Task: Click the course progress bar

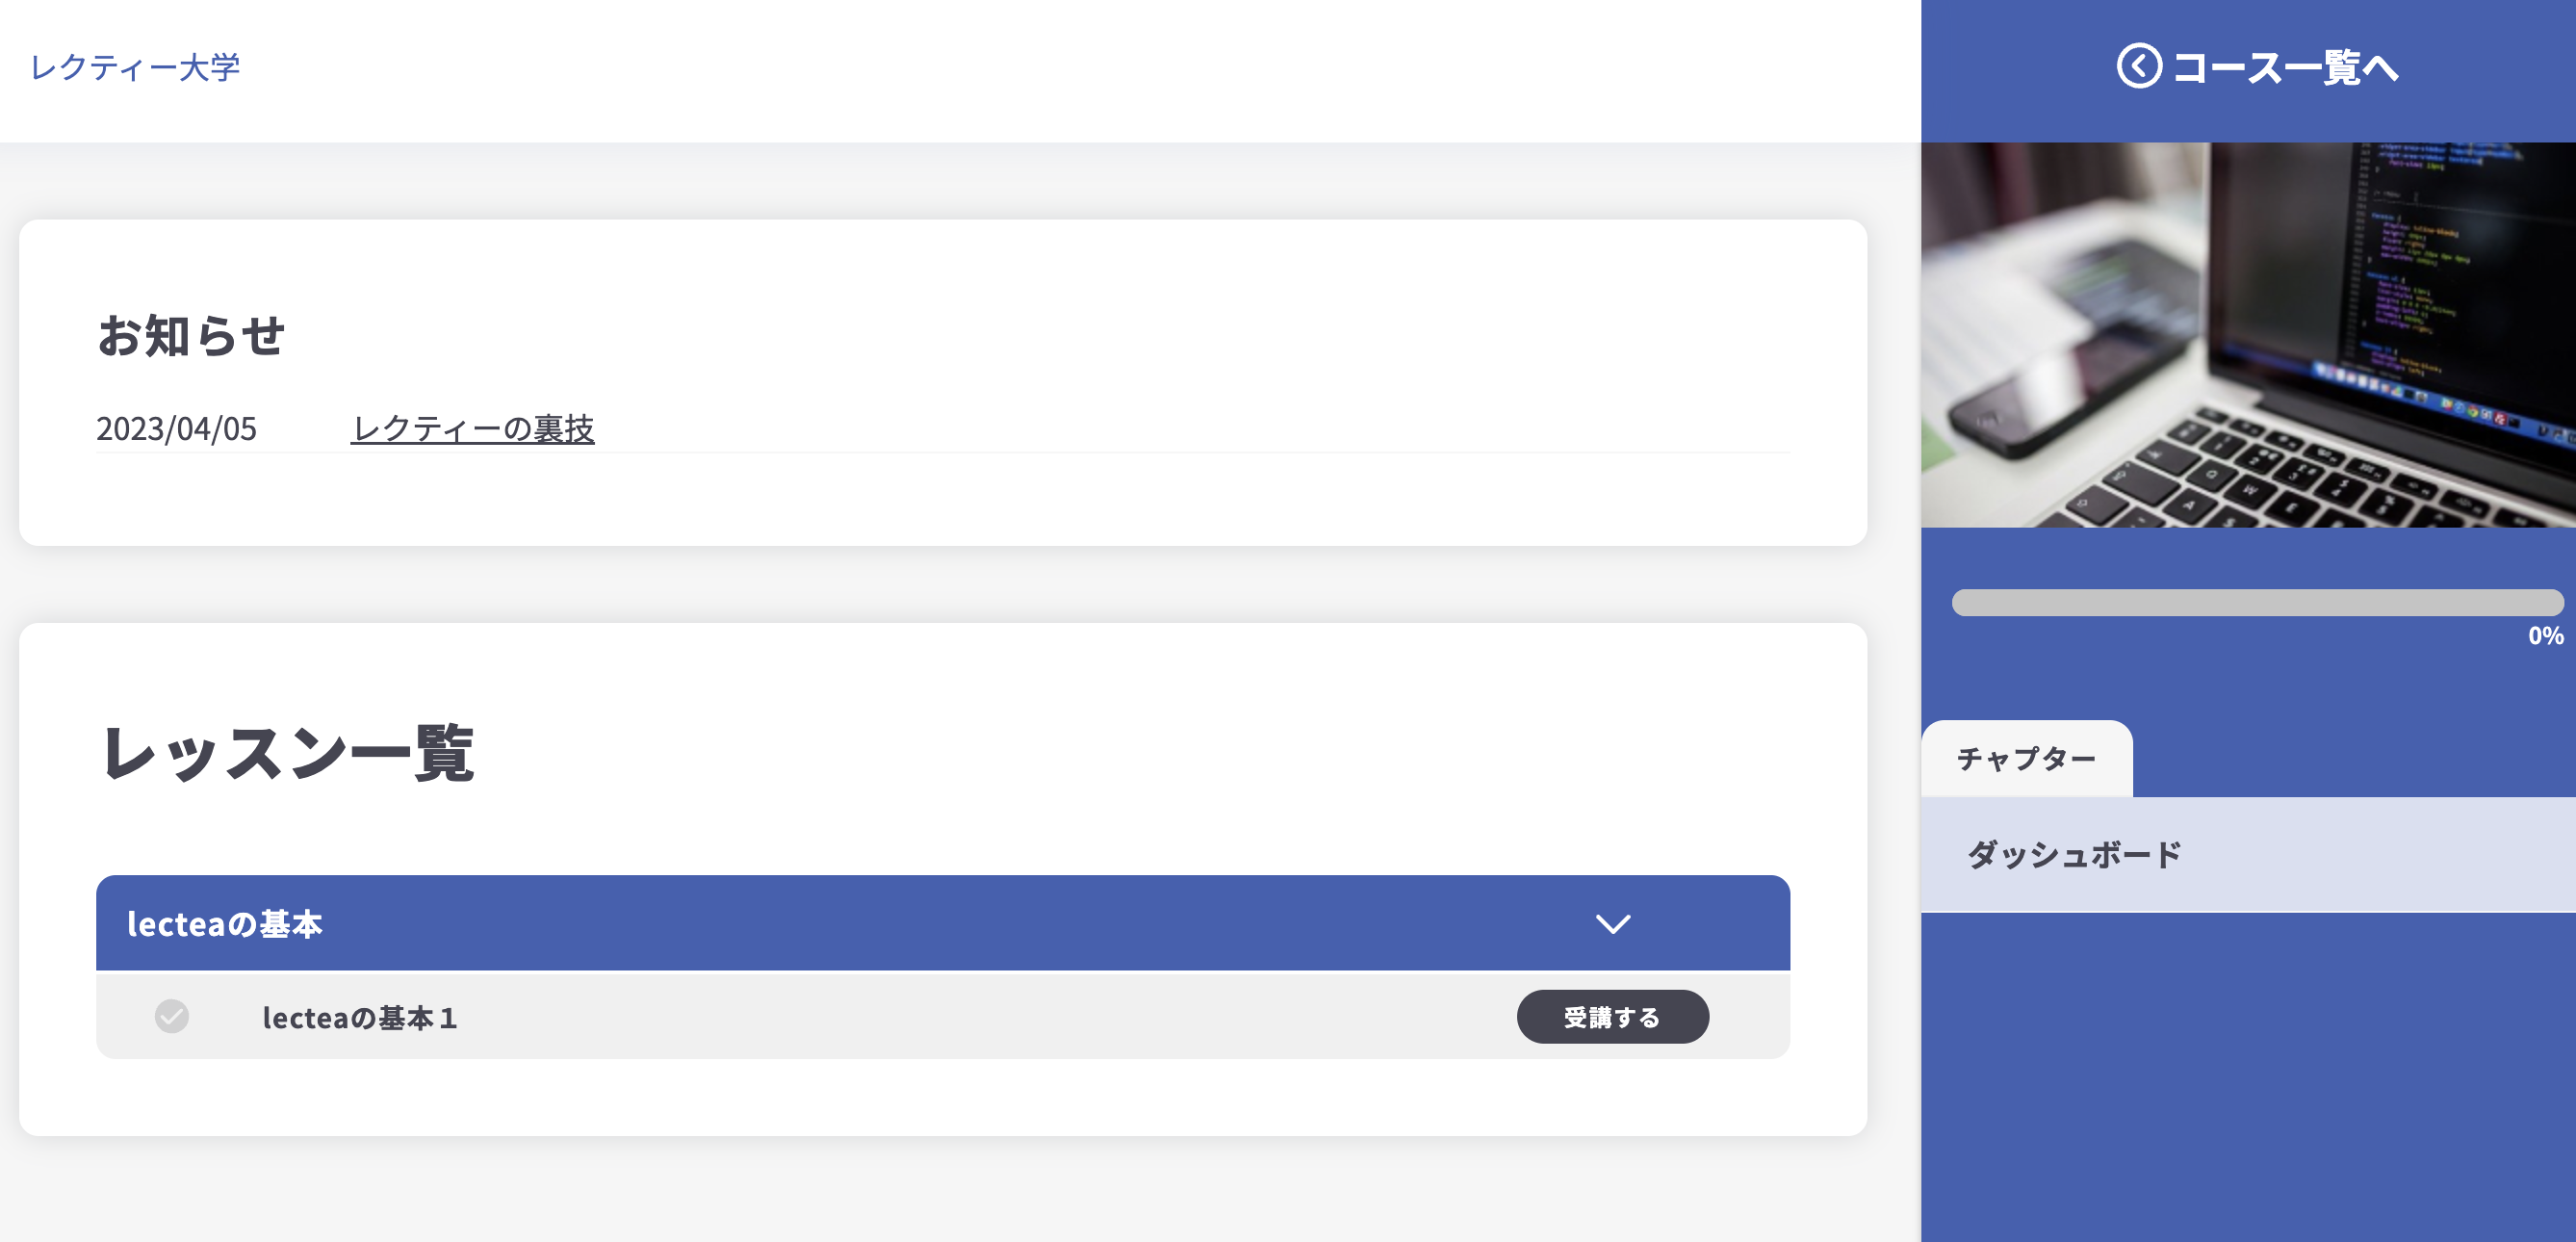Action: click(2256, 602)
